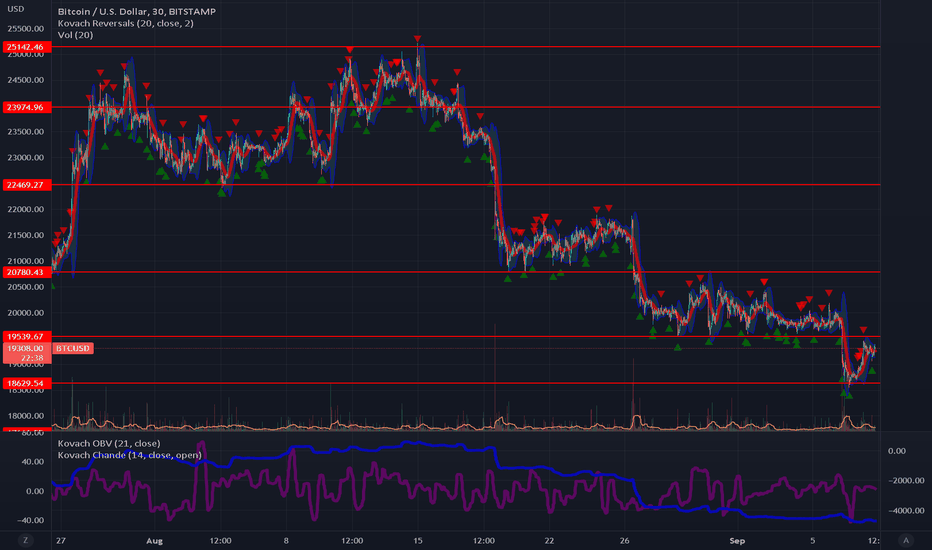This screenshot has height=550, width=932.
Task: Click the 20780.43 price level label
Action: [x=27, y=272]
